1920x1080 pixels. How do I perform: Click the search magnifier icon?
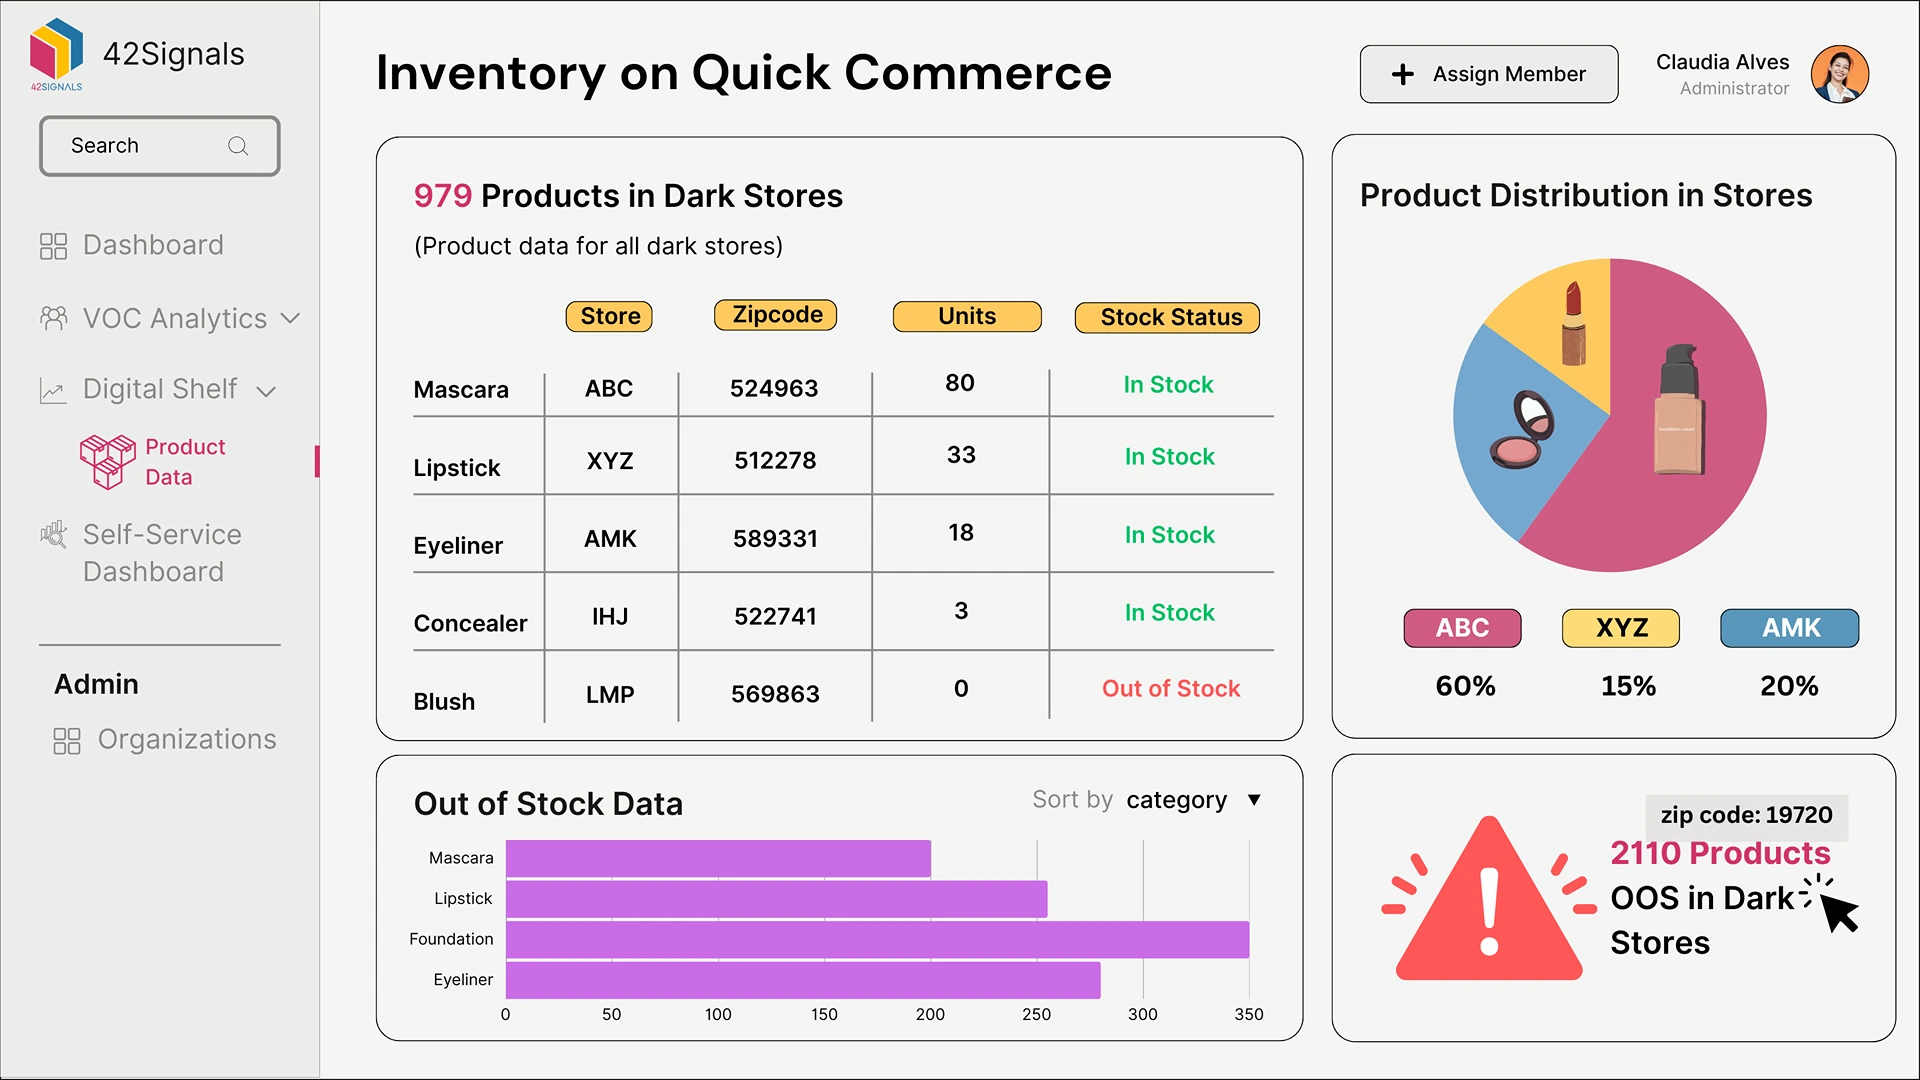pyautogui.click(x=238, y=146)
